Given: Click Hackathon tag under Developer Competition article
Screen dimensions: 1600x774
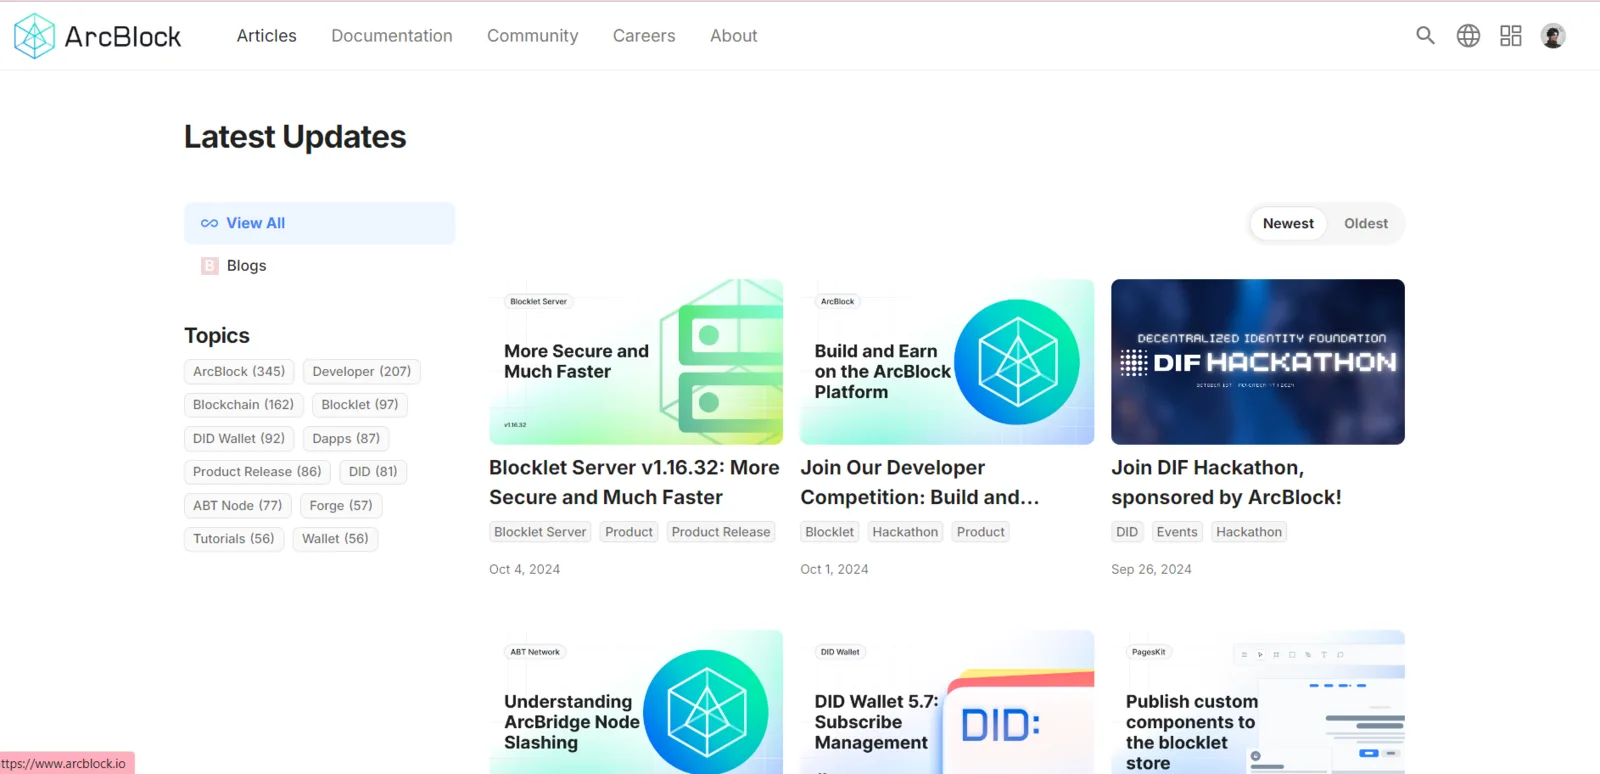Looking at the screenshot, I should tap(905, 532).
